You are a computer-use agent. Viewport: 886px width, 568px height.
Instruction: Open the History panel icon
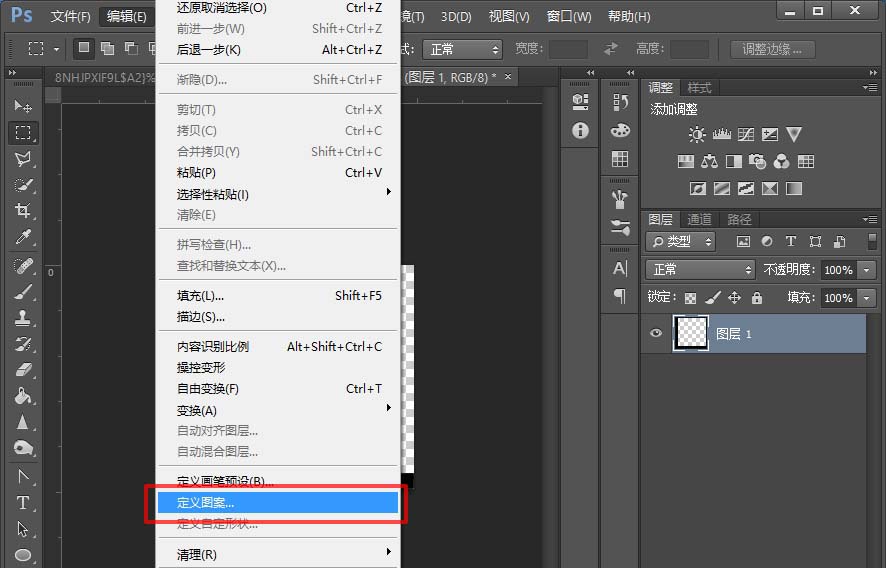point(620,102)
